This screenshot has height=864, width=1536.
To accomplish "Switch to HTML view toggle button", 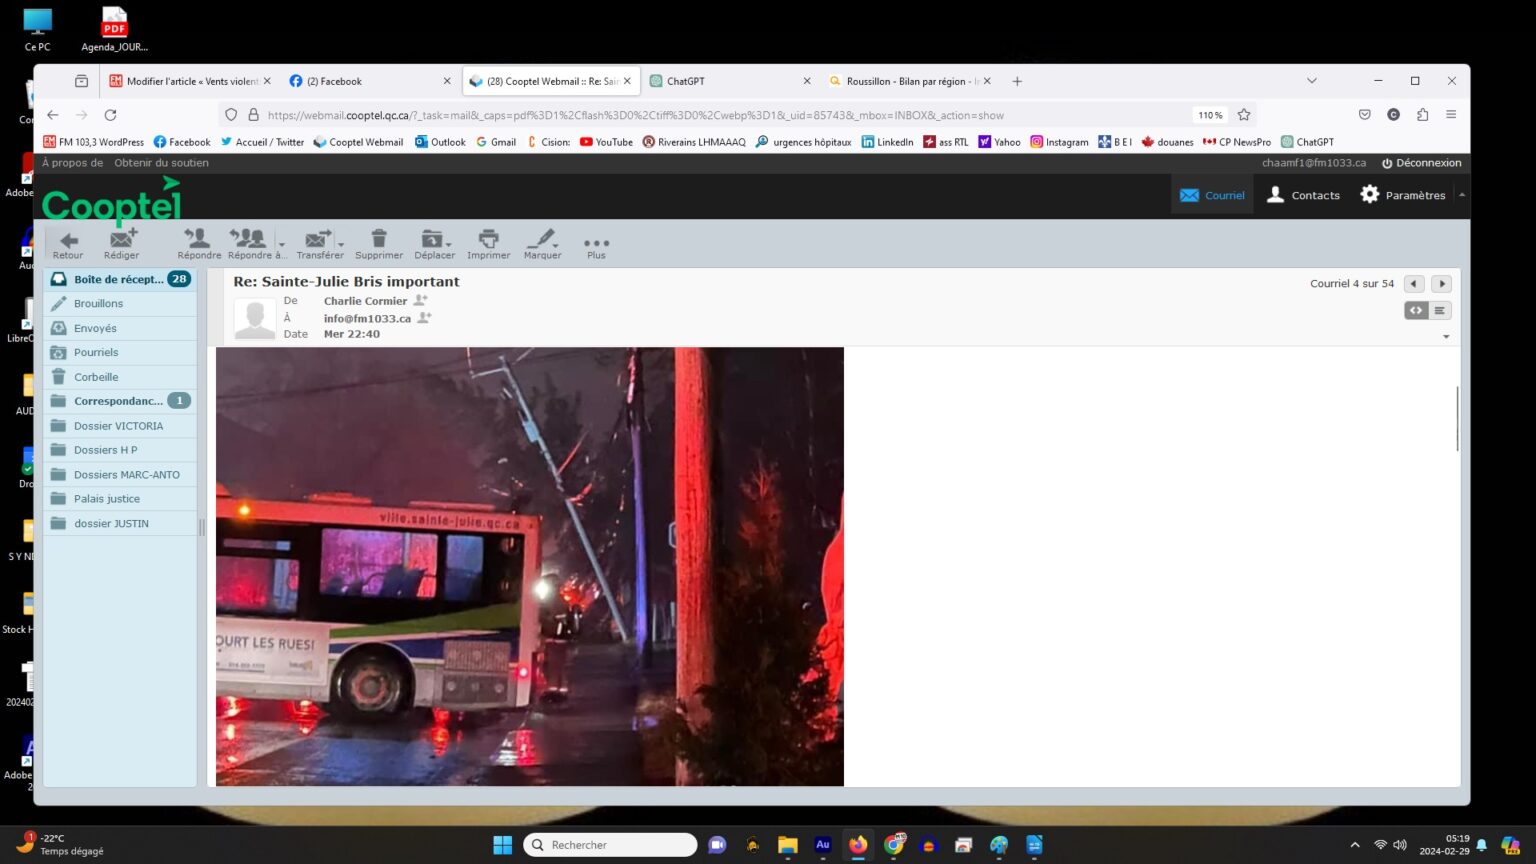I will [1416, 311].
